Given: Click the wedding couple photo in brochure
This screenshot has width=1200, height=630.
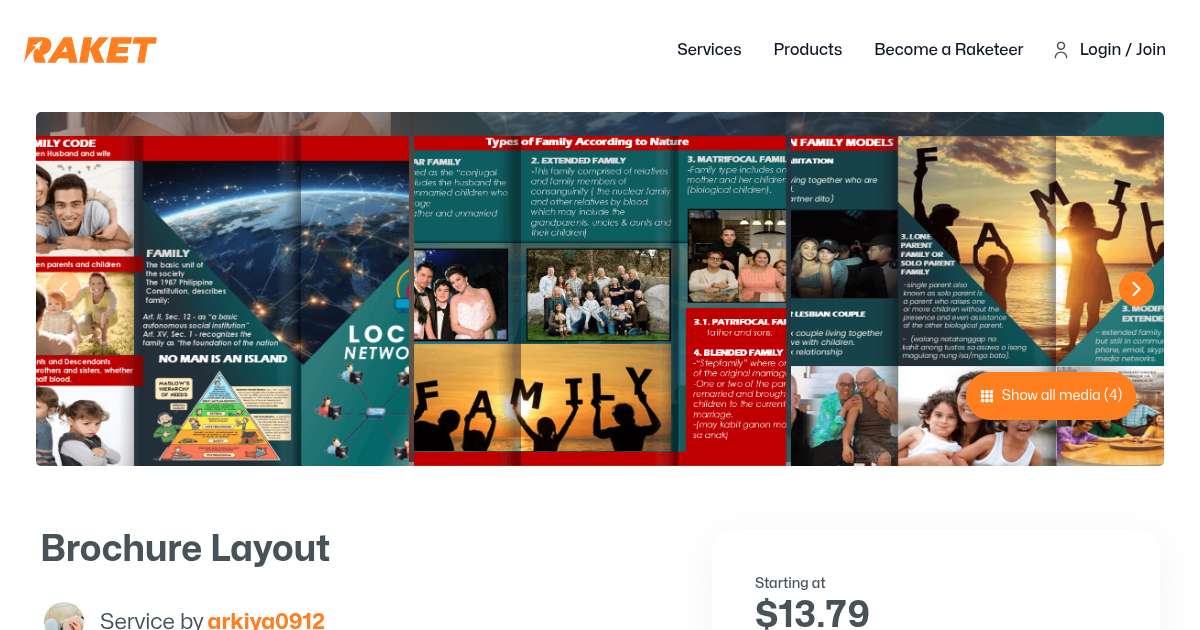Looking at the screenshot, I should pos(461,295).
